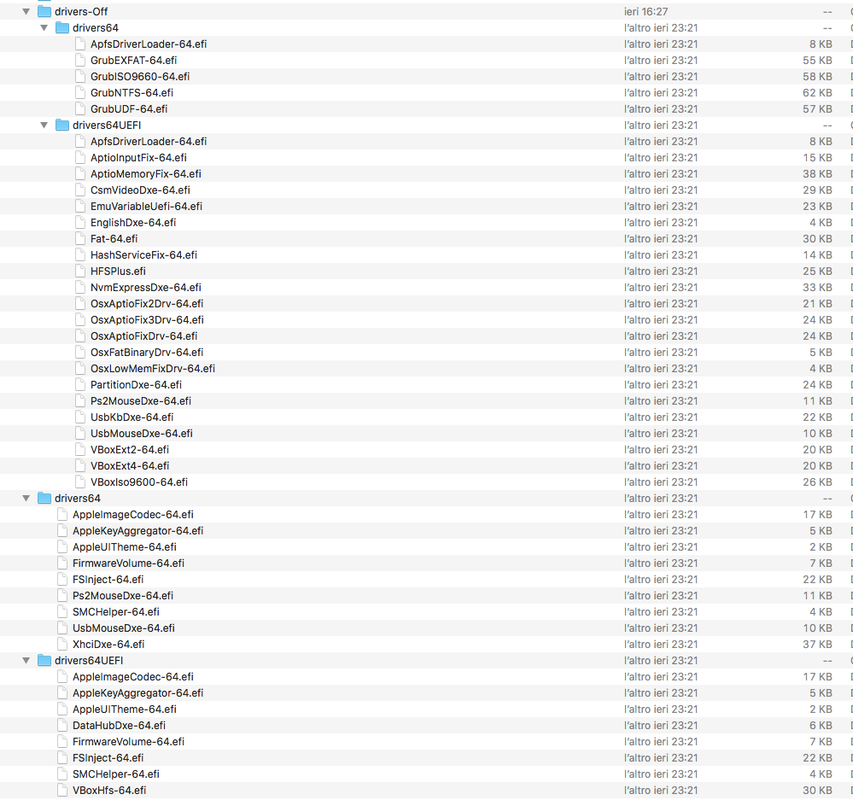Click the HFSPlus.efi file icon

[x=81, y=271]
